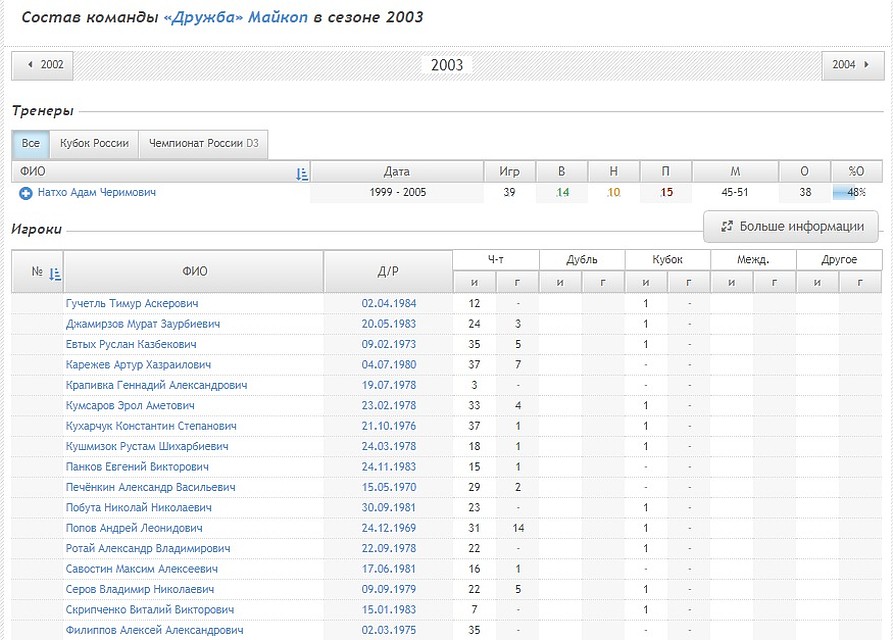Click the coaches В (wins) column header

point(562,172)
